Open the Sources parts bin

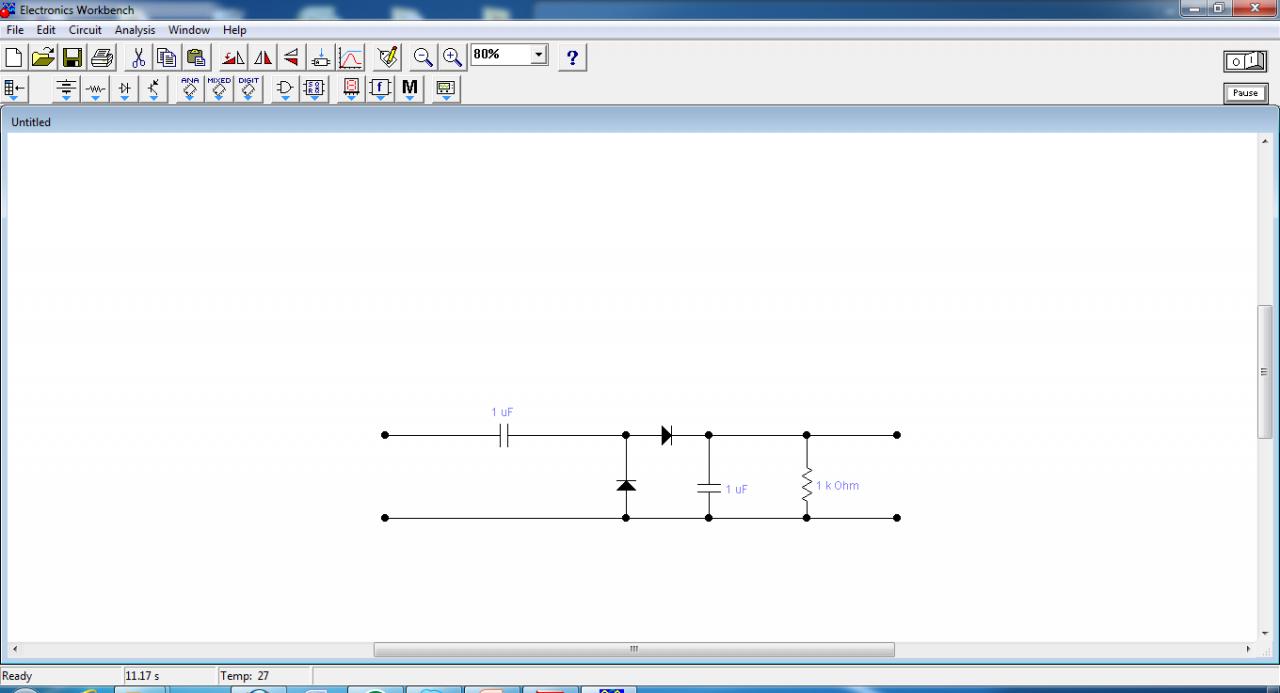tap(66, 90)
